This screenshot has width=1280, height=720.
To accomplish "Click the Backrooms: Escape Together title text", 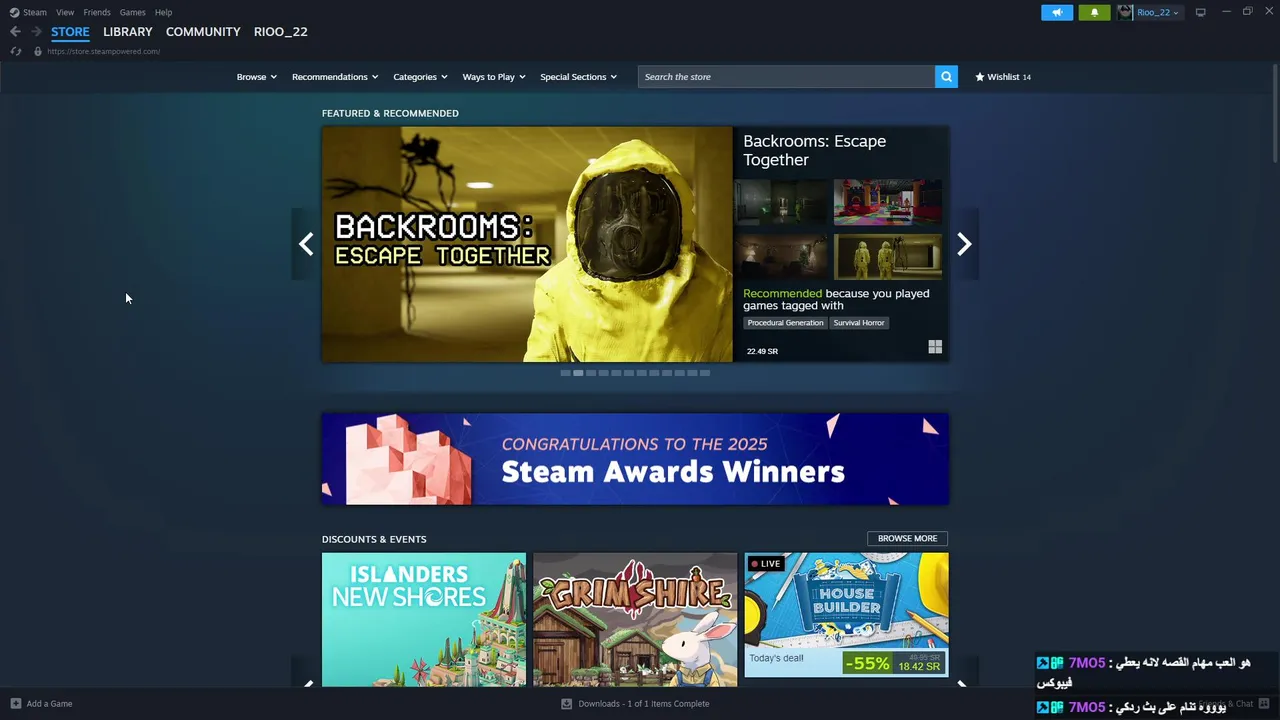I will (x=814, y=150).
